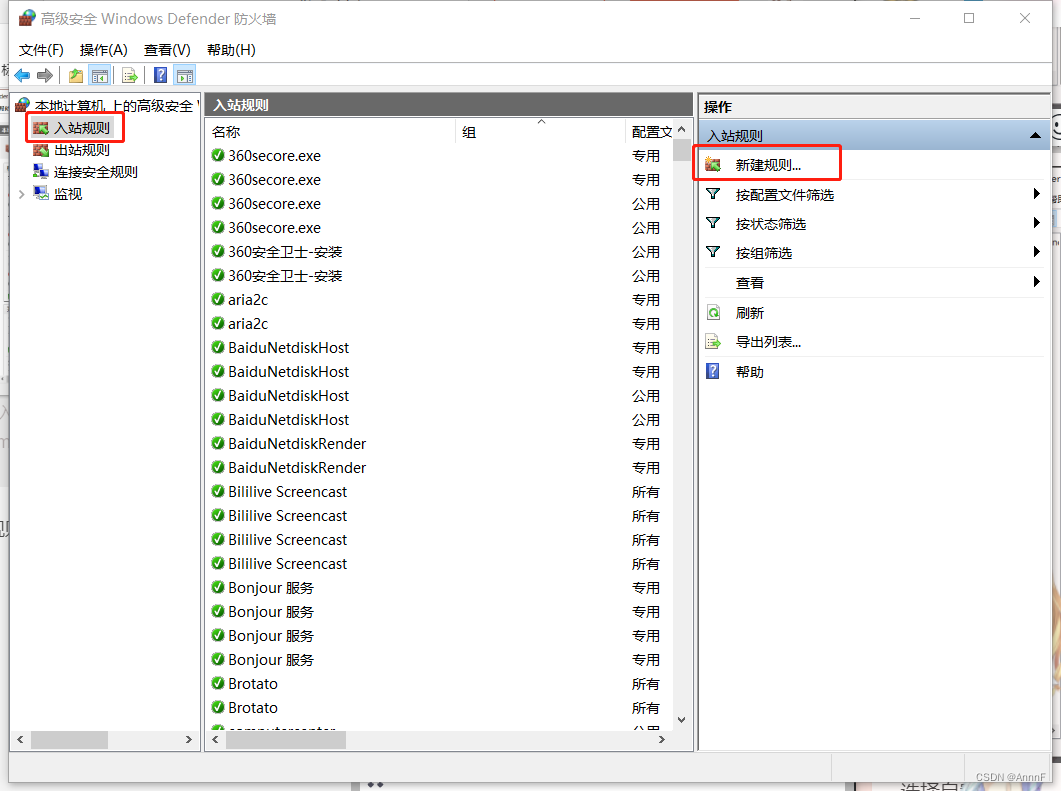
Task: Collapse the 入站规则 section in the actions pane
Action: click(1035, 136)
